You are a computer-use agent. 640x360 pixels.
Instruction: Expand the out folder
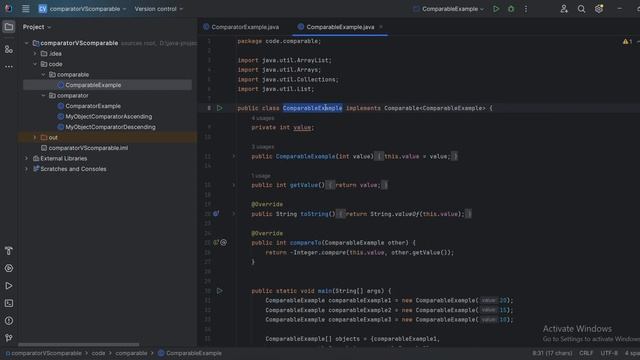(35, 138)
